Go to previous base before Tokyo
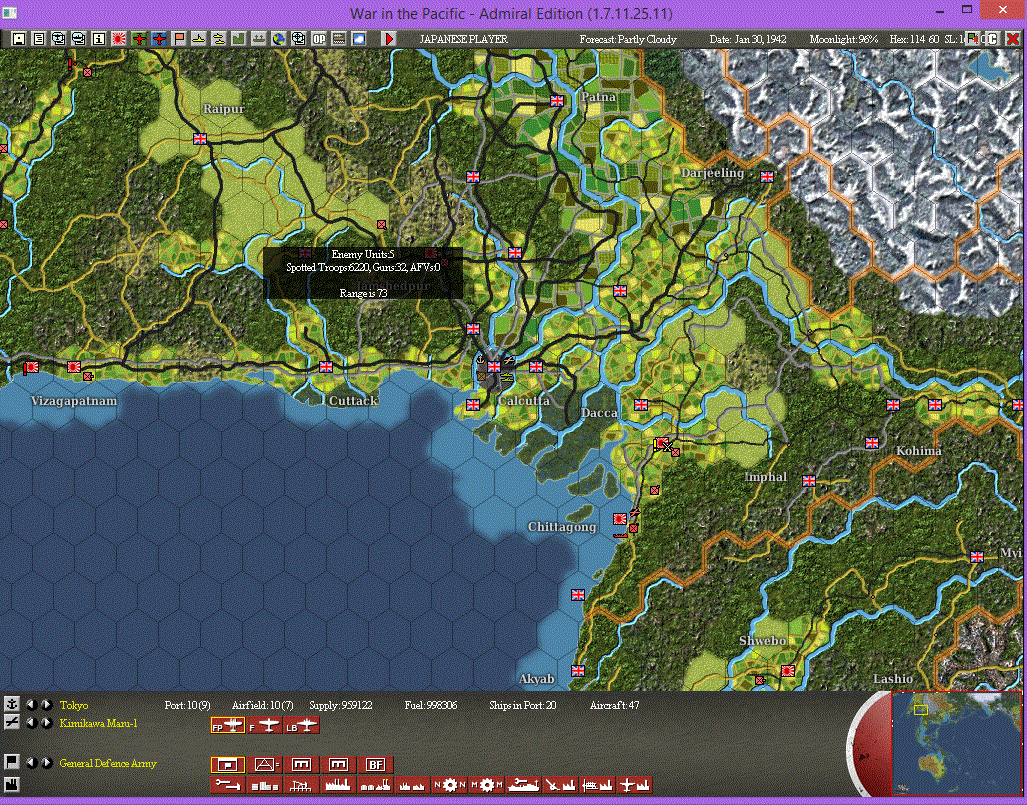This screenshot has width=1027, height=805. pyautogui.click(x=31, y=705)
